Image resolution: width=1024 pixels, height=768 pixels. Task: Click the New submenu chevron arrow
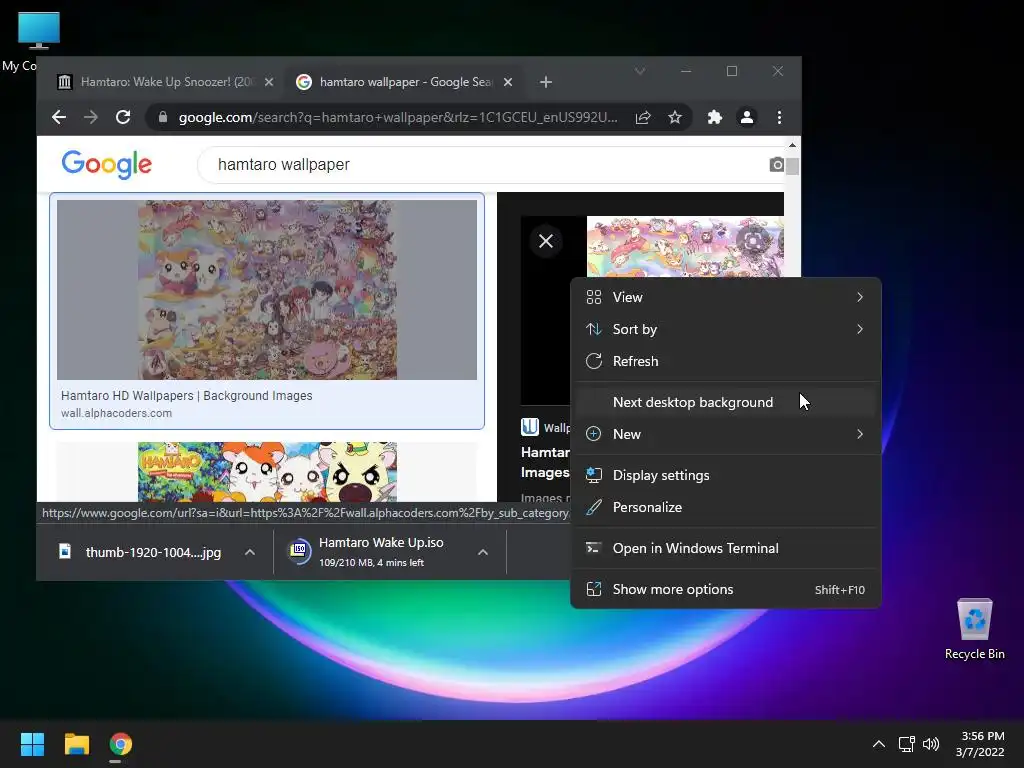pos(859,434)
